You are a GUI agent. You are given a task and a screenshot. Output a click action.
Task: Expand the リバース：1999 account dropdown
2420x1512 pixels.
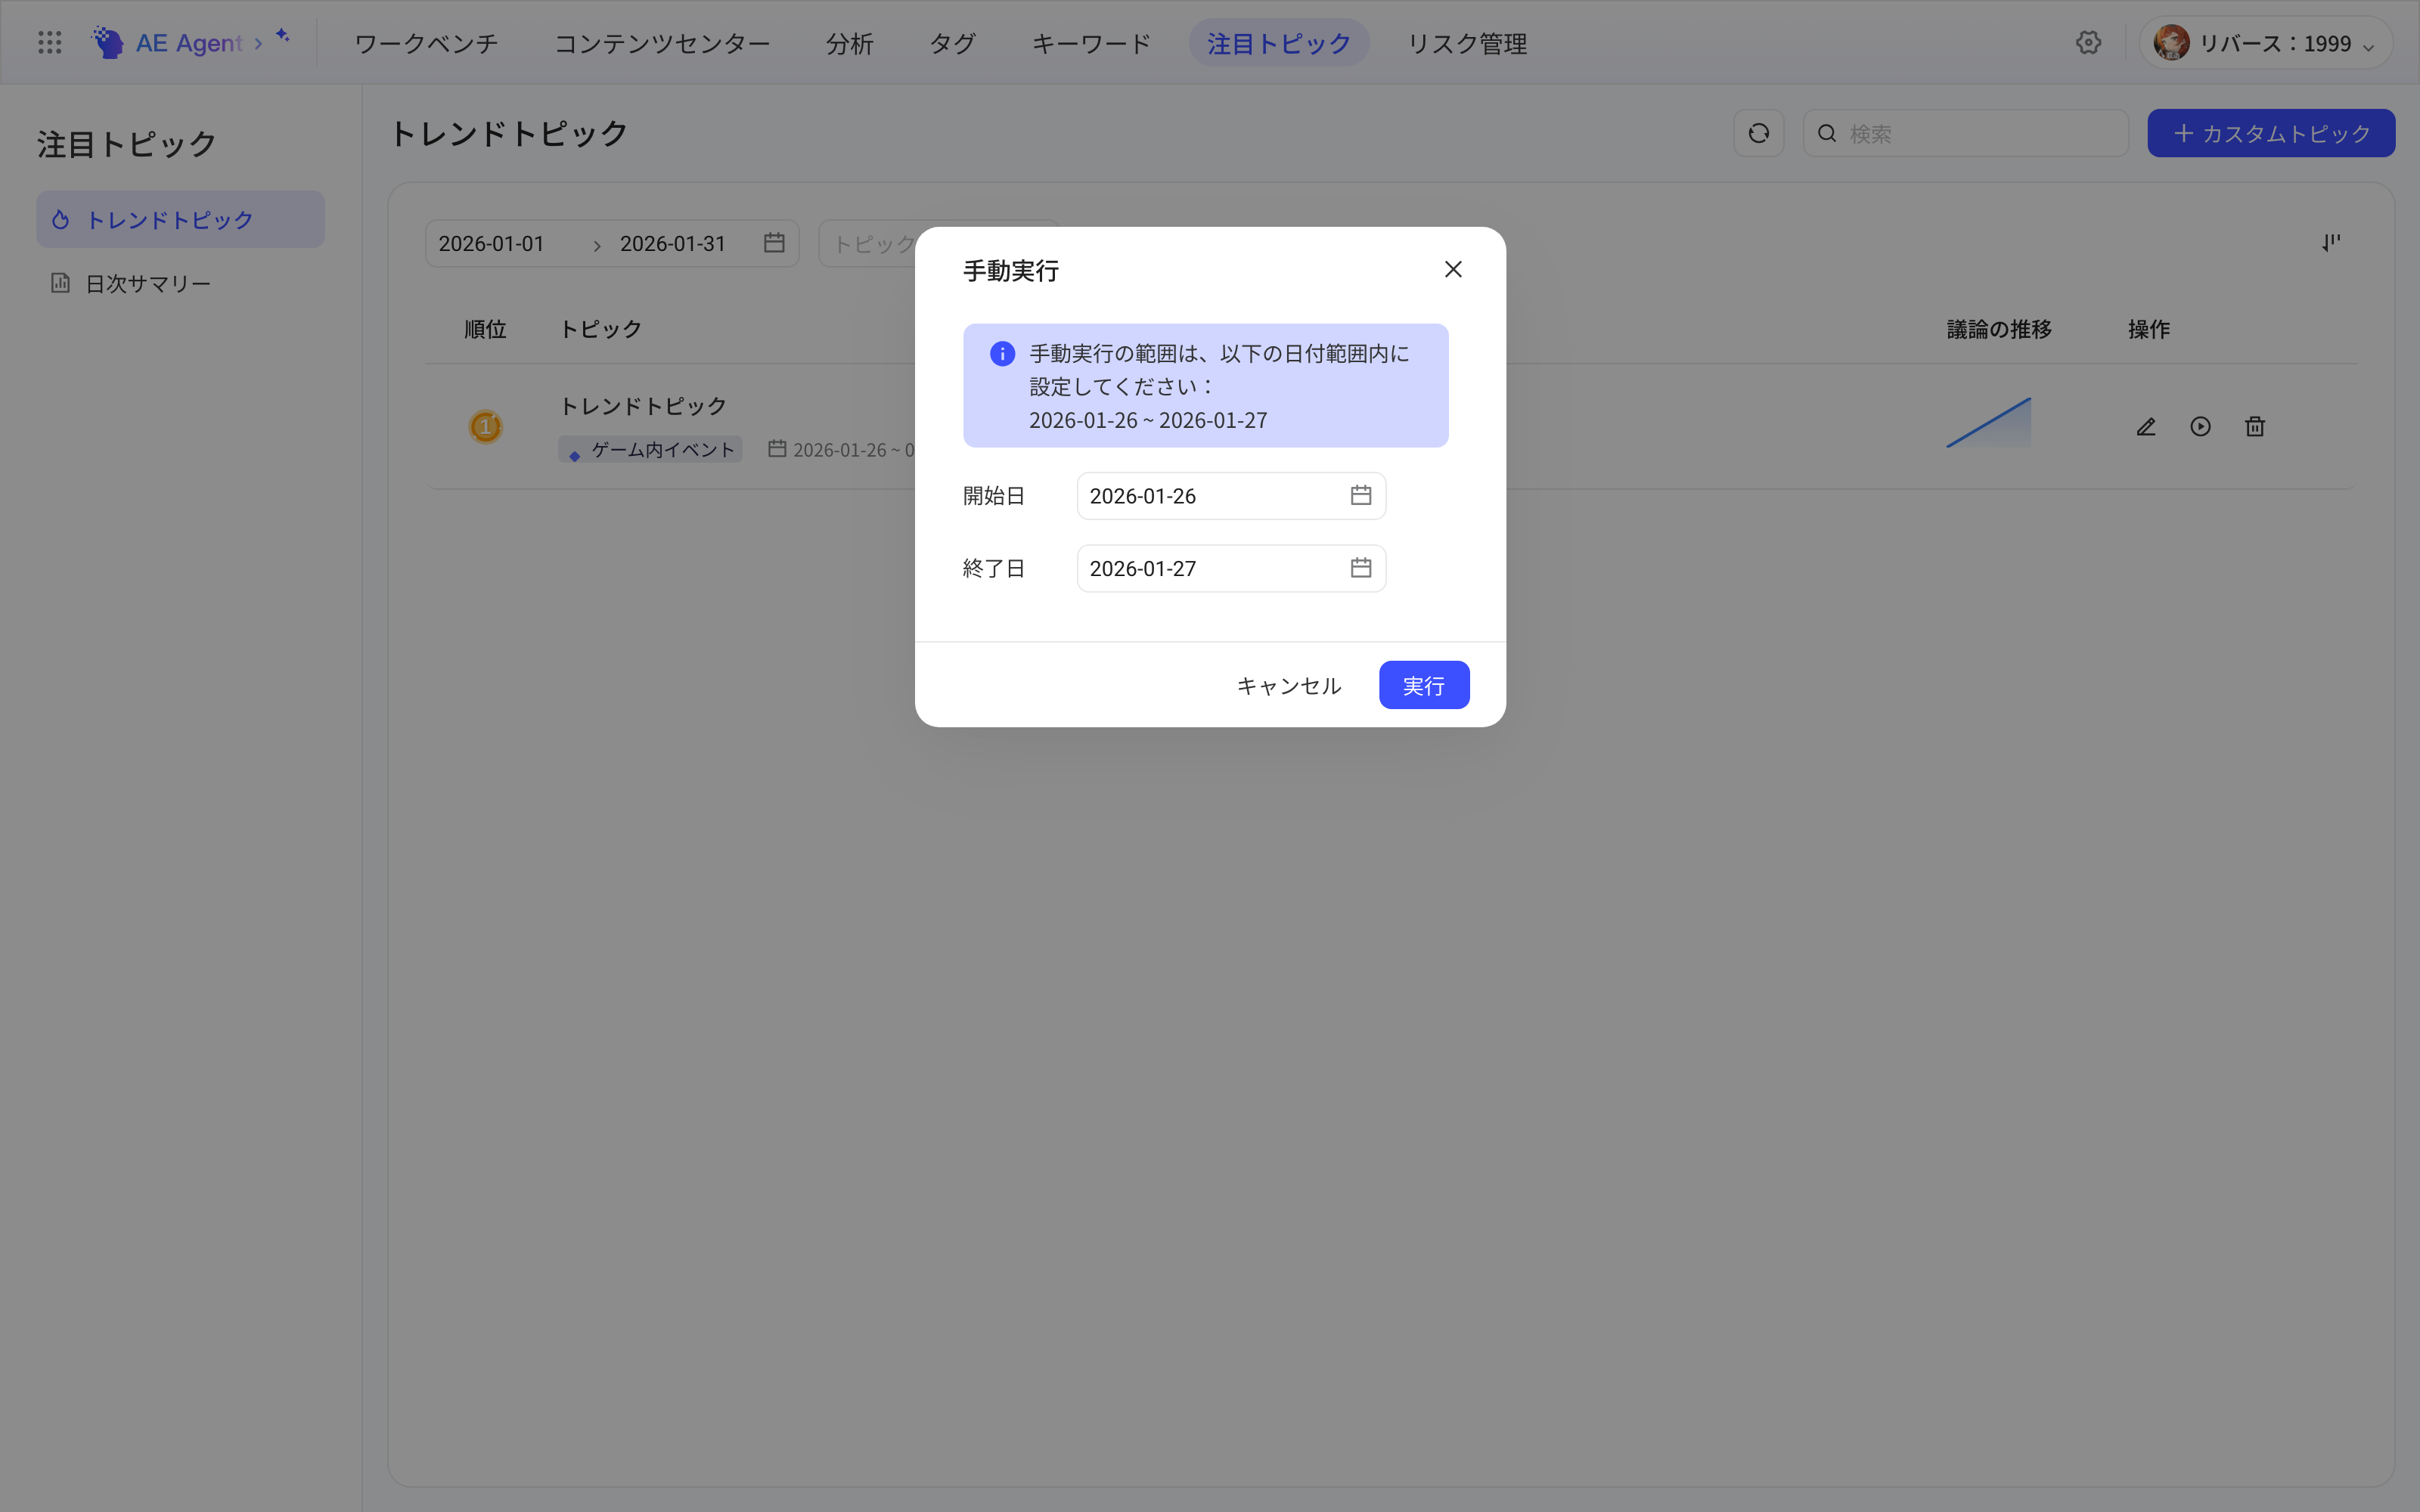(x=2266, y=43)
